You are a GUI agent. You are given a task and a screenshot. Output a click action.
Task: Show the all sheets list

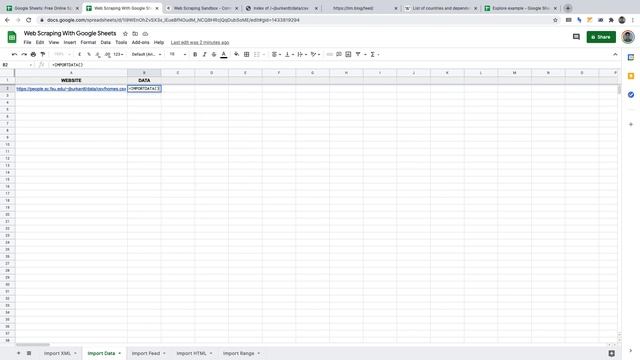point(29,353)
